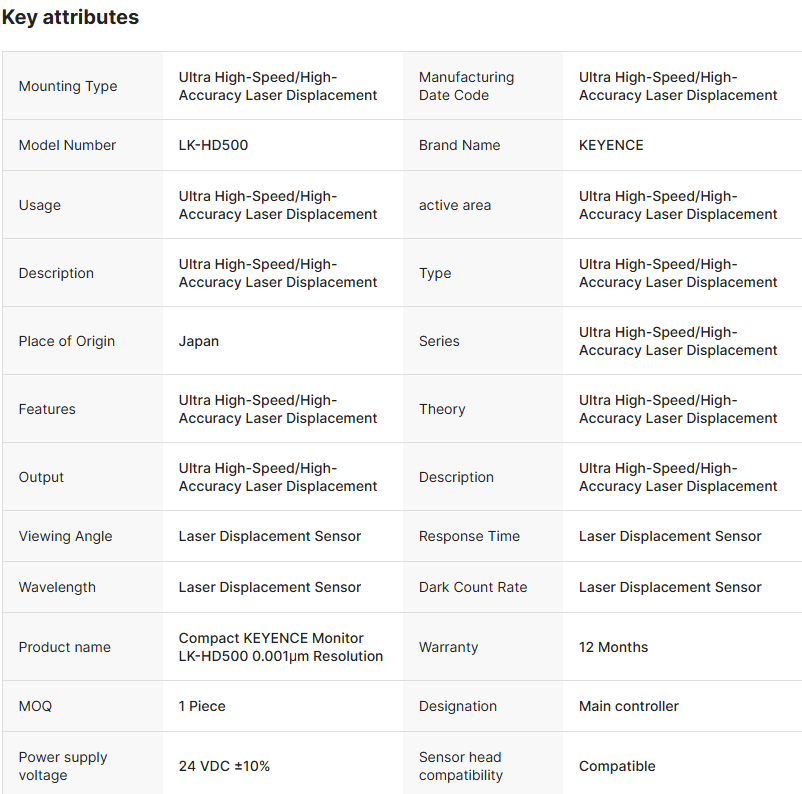Click the Main controller designation value
Image resolution: width=802 pixels, height=794 pixels.
(628, 706)
